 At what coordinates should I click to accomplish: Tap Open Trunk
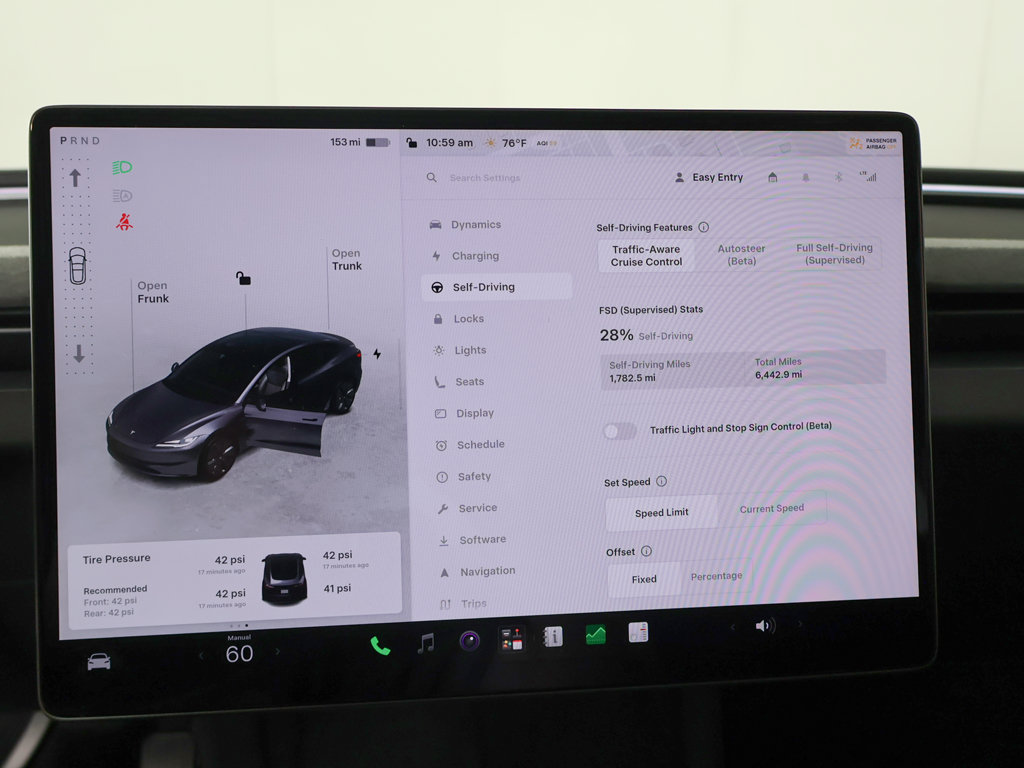(x=347, y=259)
